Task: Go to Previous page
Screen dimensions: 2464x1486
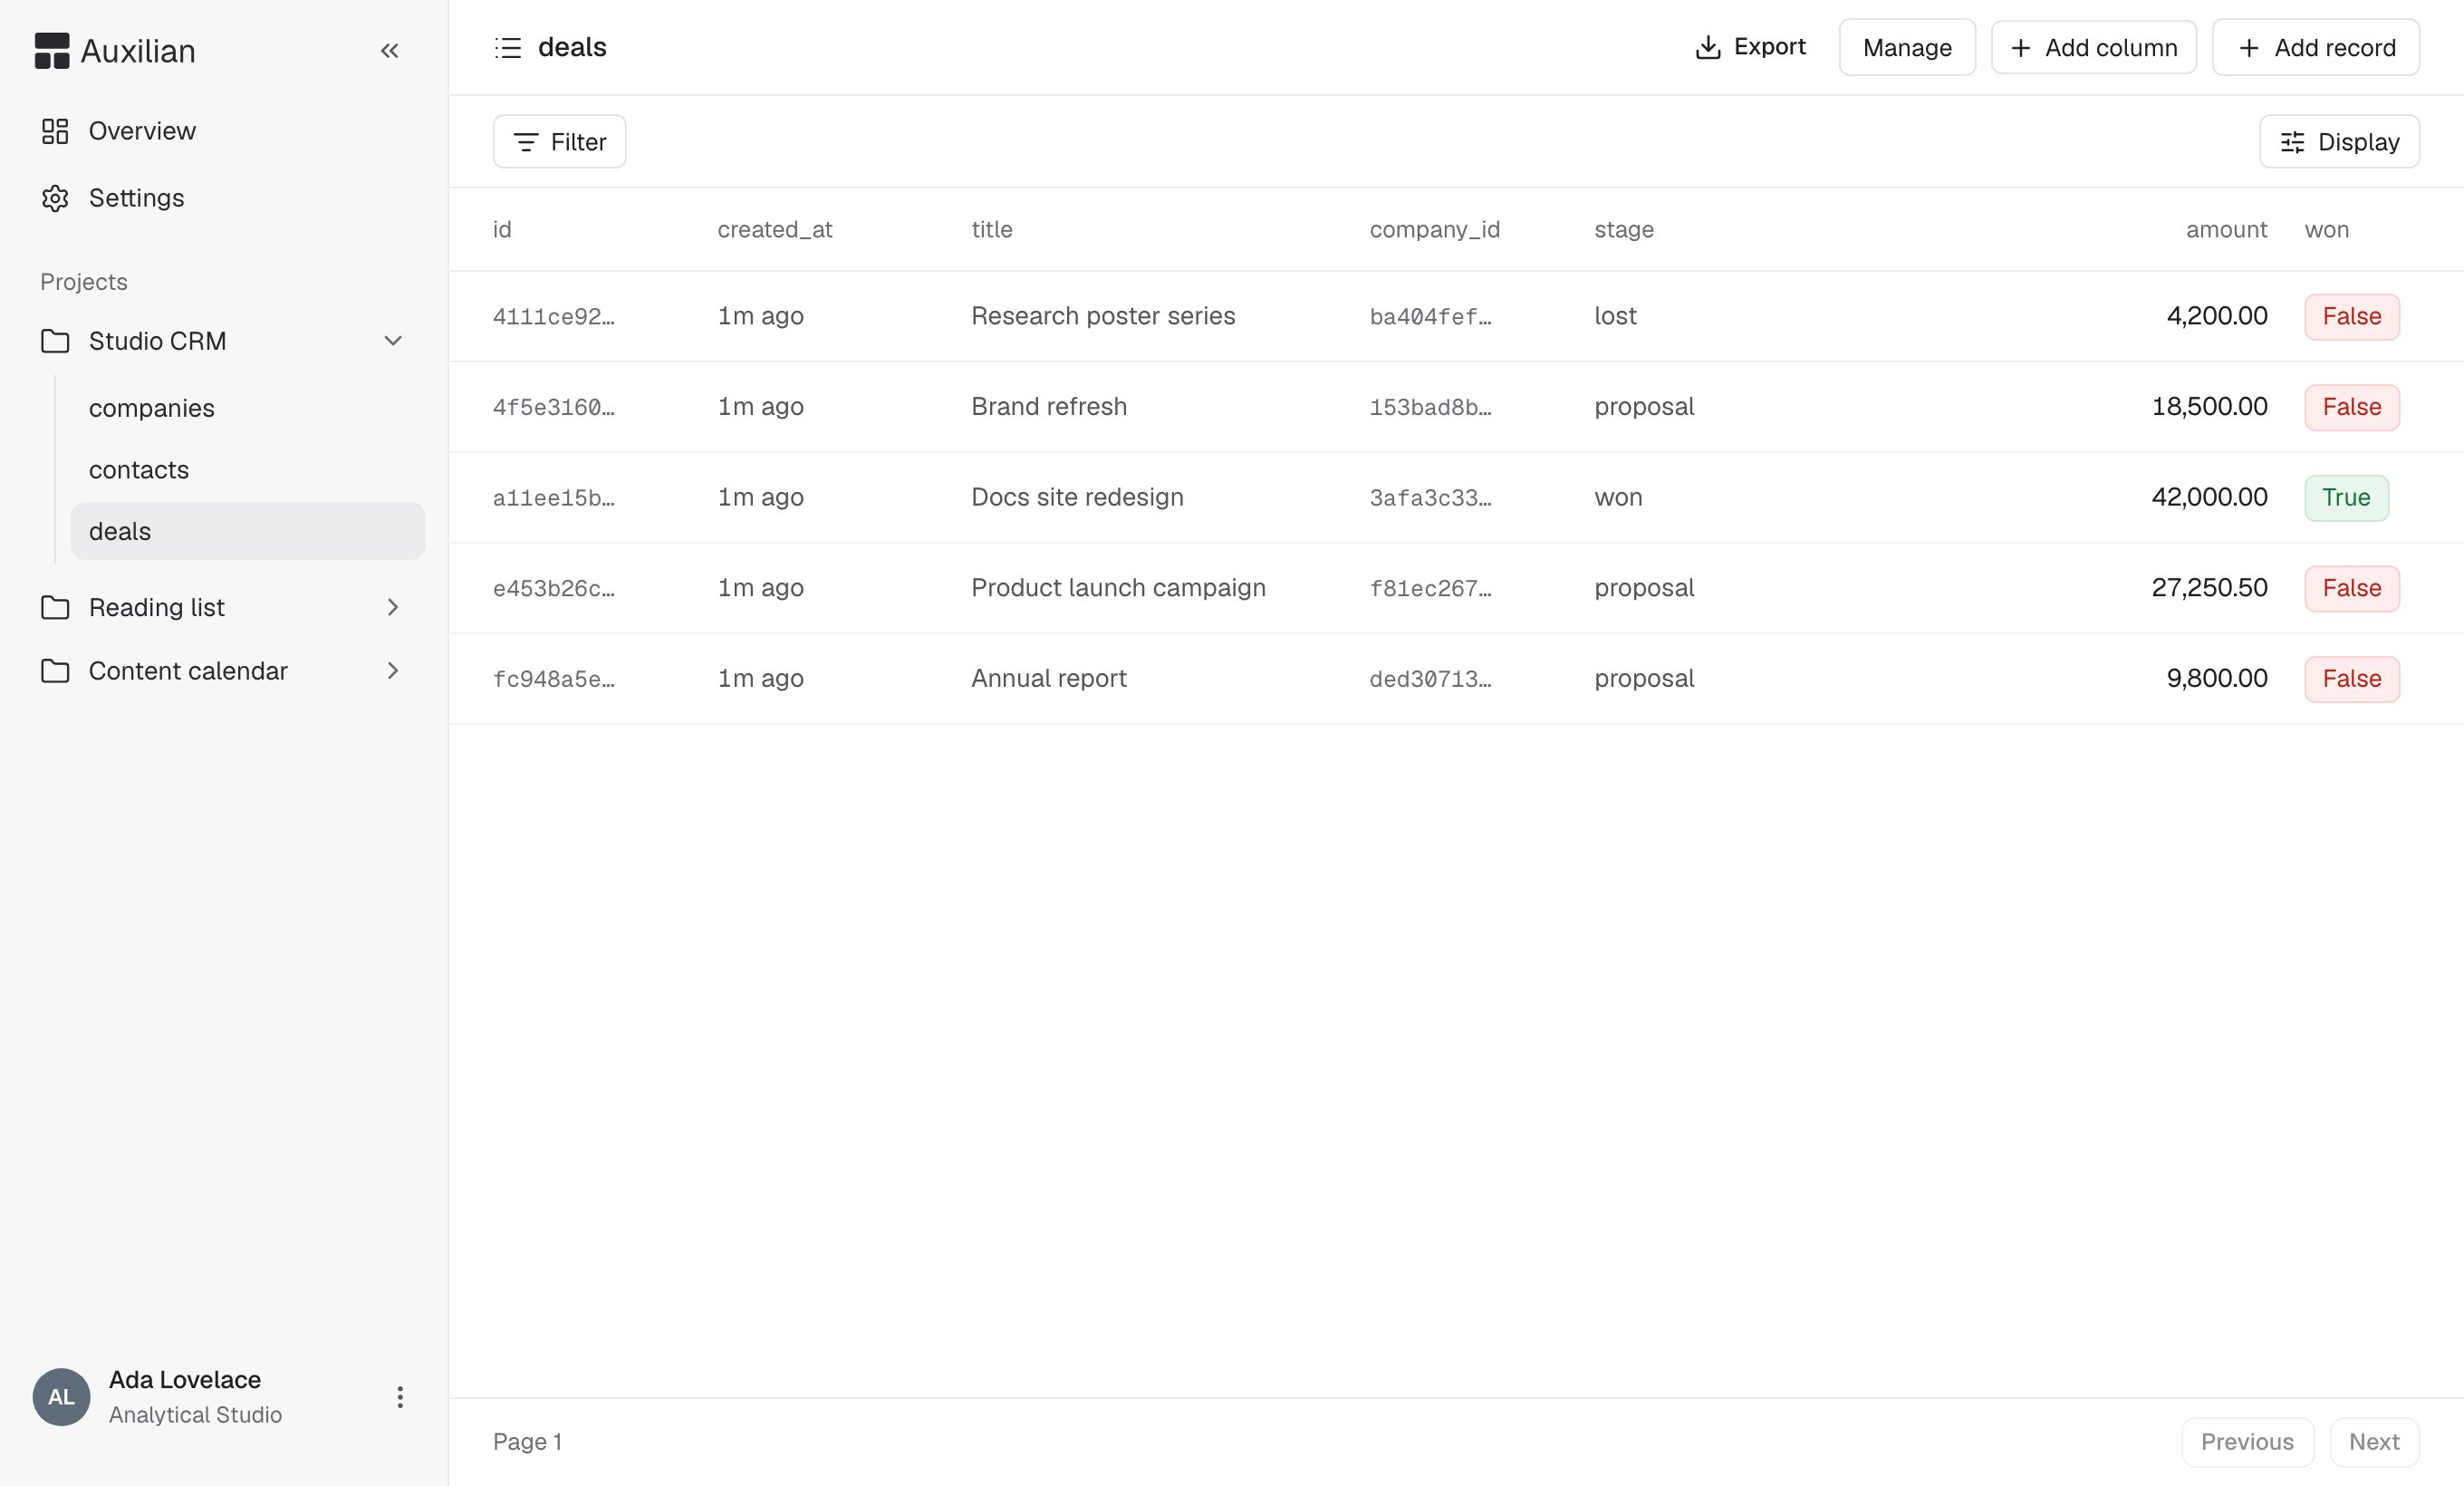Action: (x=2247, y=1442)
